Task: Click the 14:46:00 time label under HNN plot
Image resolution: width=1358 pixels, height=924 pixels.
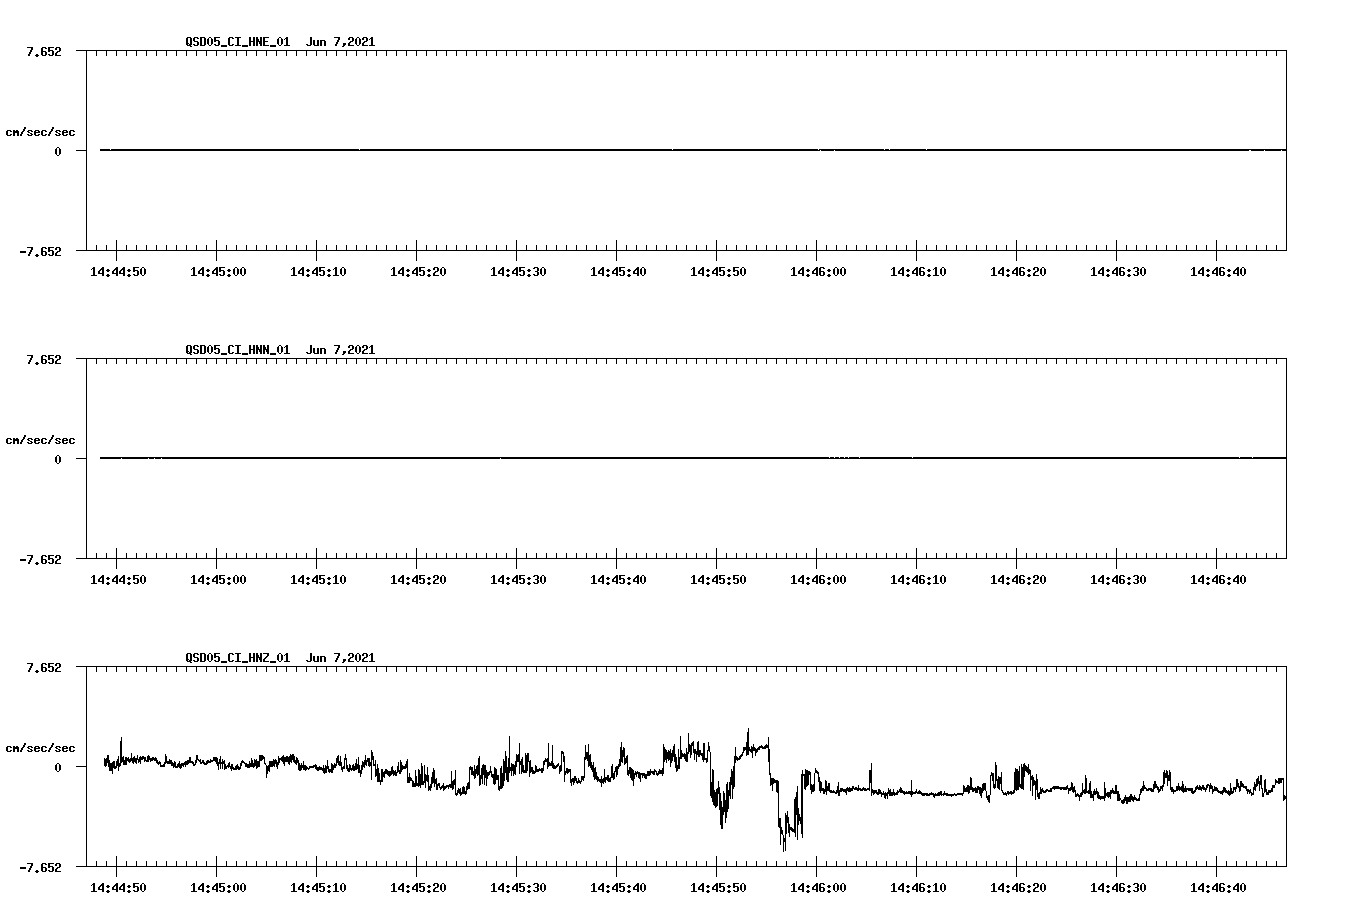Action: 818,580
